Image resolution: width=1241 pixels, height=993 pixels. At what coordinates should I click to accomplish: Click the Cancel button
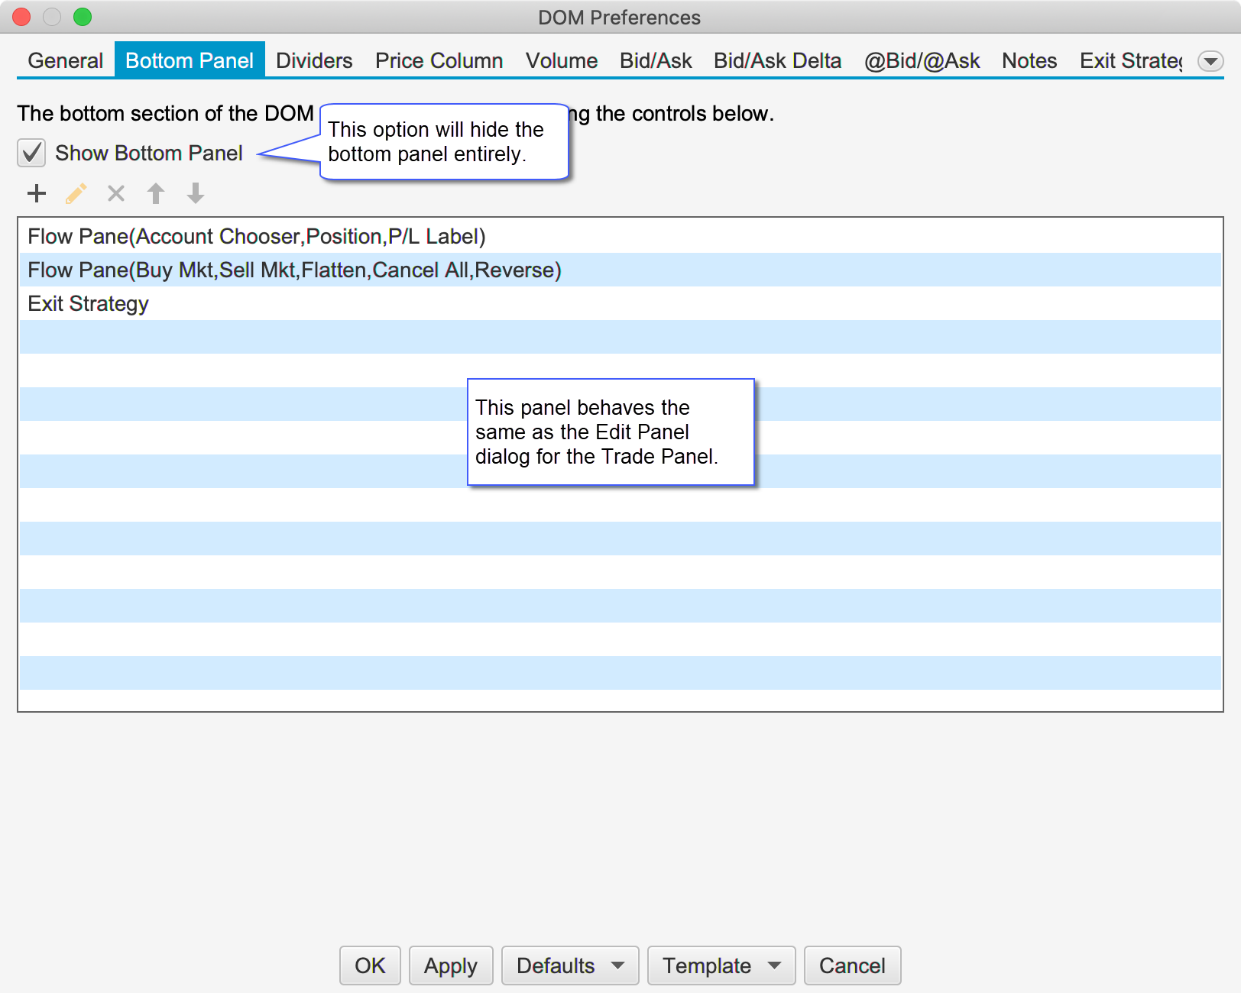[852, 966]
